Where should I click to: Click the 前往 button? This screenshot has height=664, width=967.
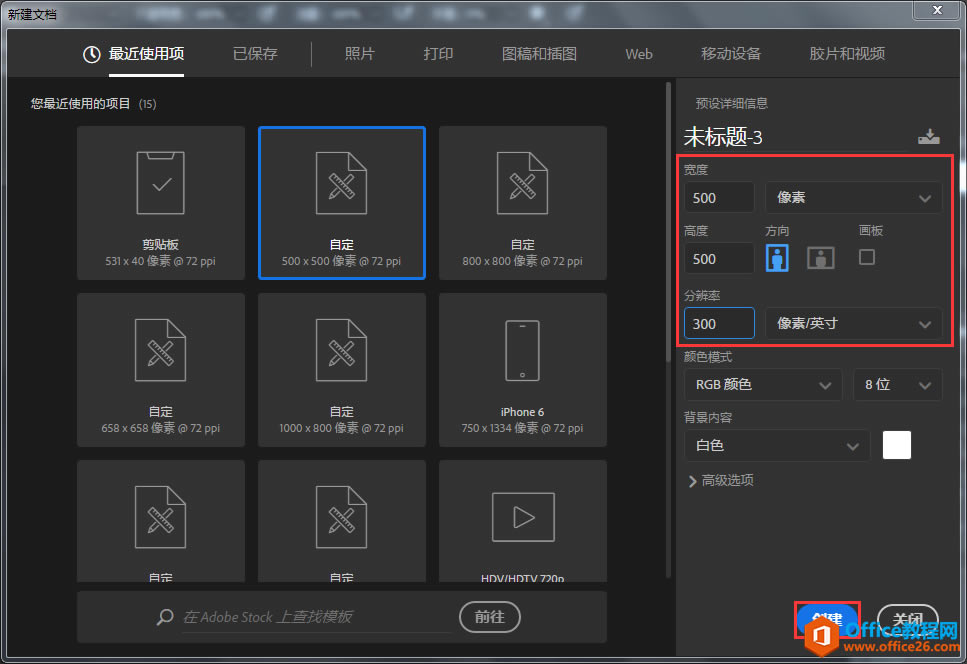(490, 617)
